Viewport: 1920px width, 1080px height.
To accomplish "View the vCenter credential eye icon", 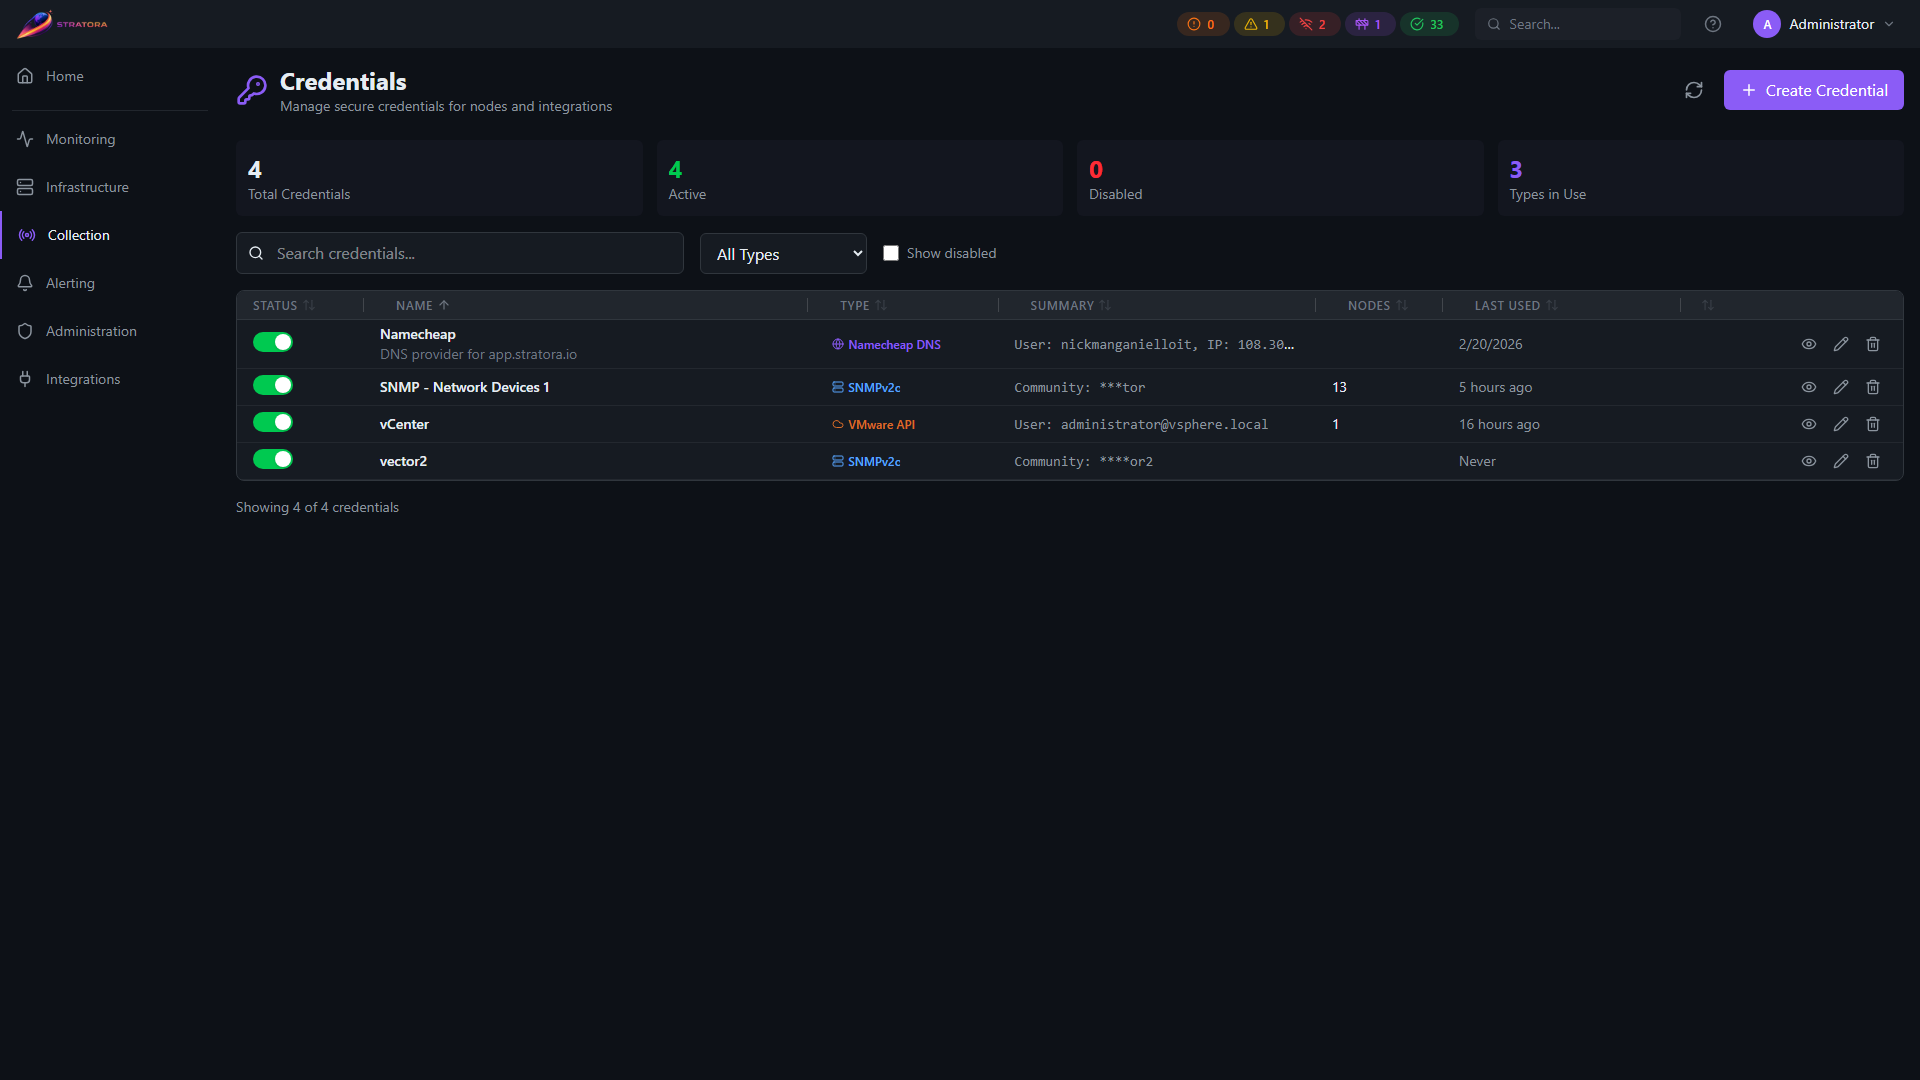I will (1809, 424).
